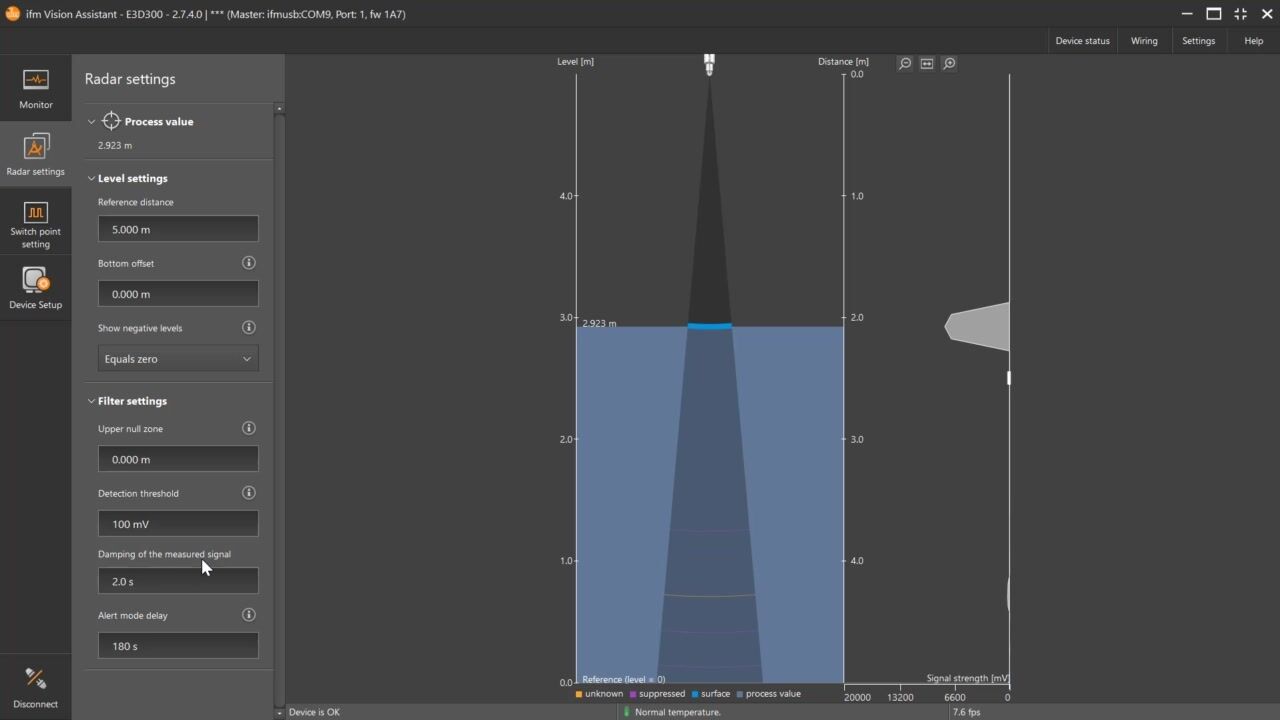Screen dimensions: 1280x720
Task: Zoom out the signal graph
Action: click(905, 63)
